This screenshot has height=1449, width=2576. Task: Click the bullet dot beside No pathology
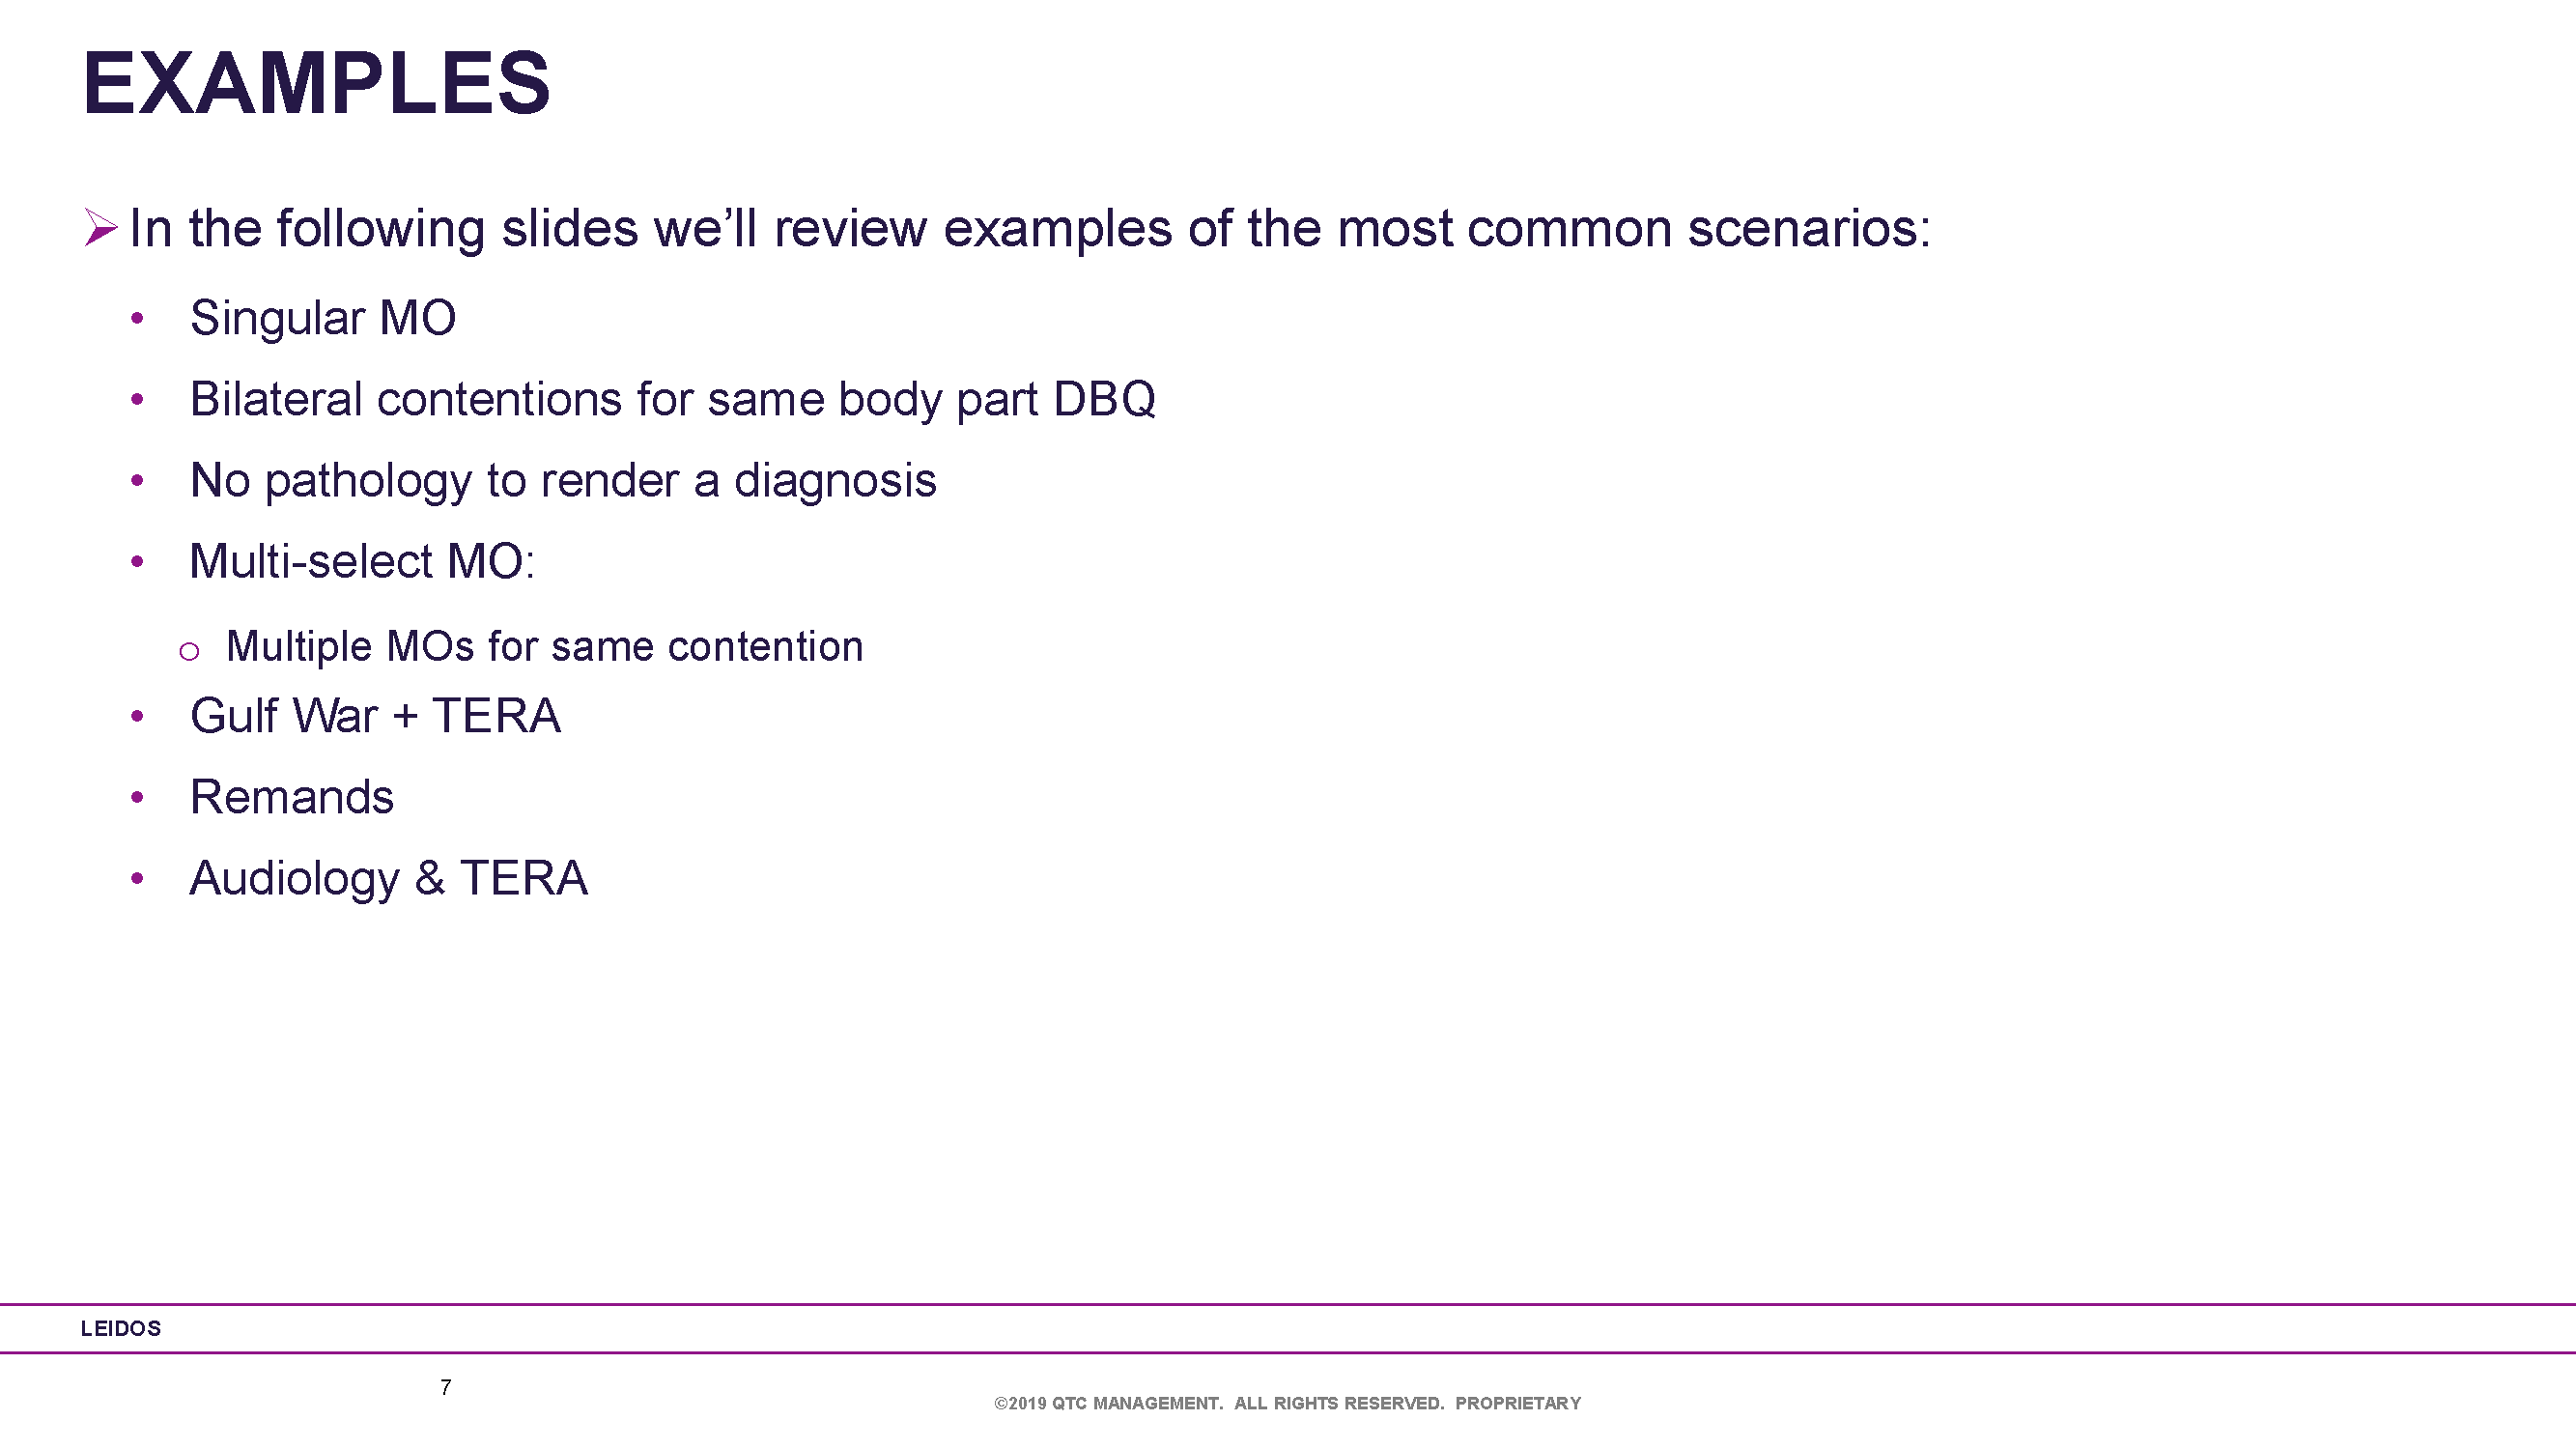[x=137, y=481]
